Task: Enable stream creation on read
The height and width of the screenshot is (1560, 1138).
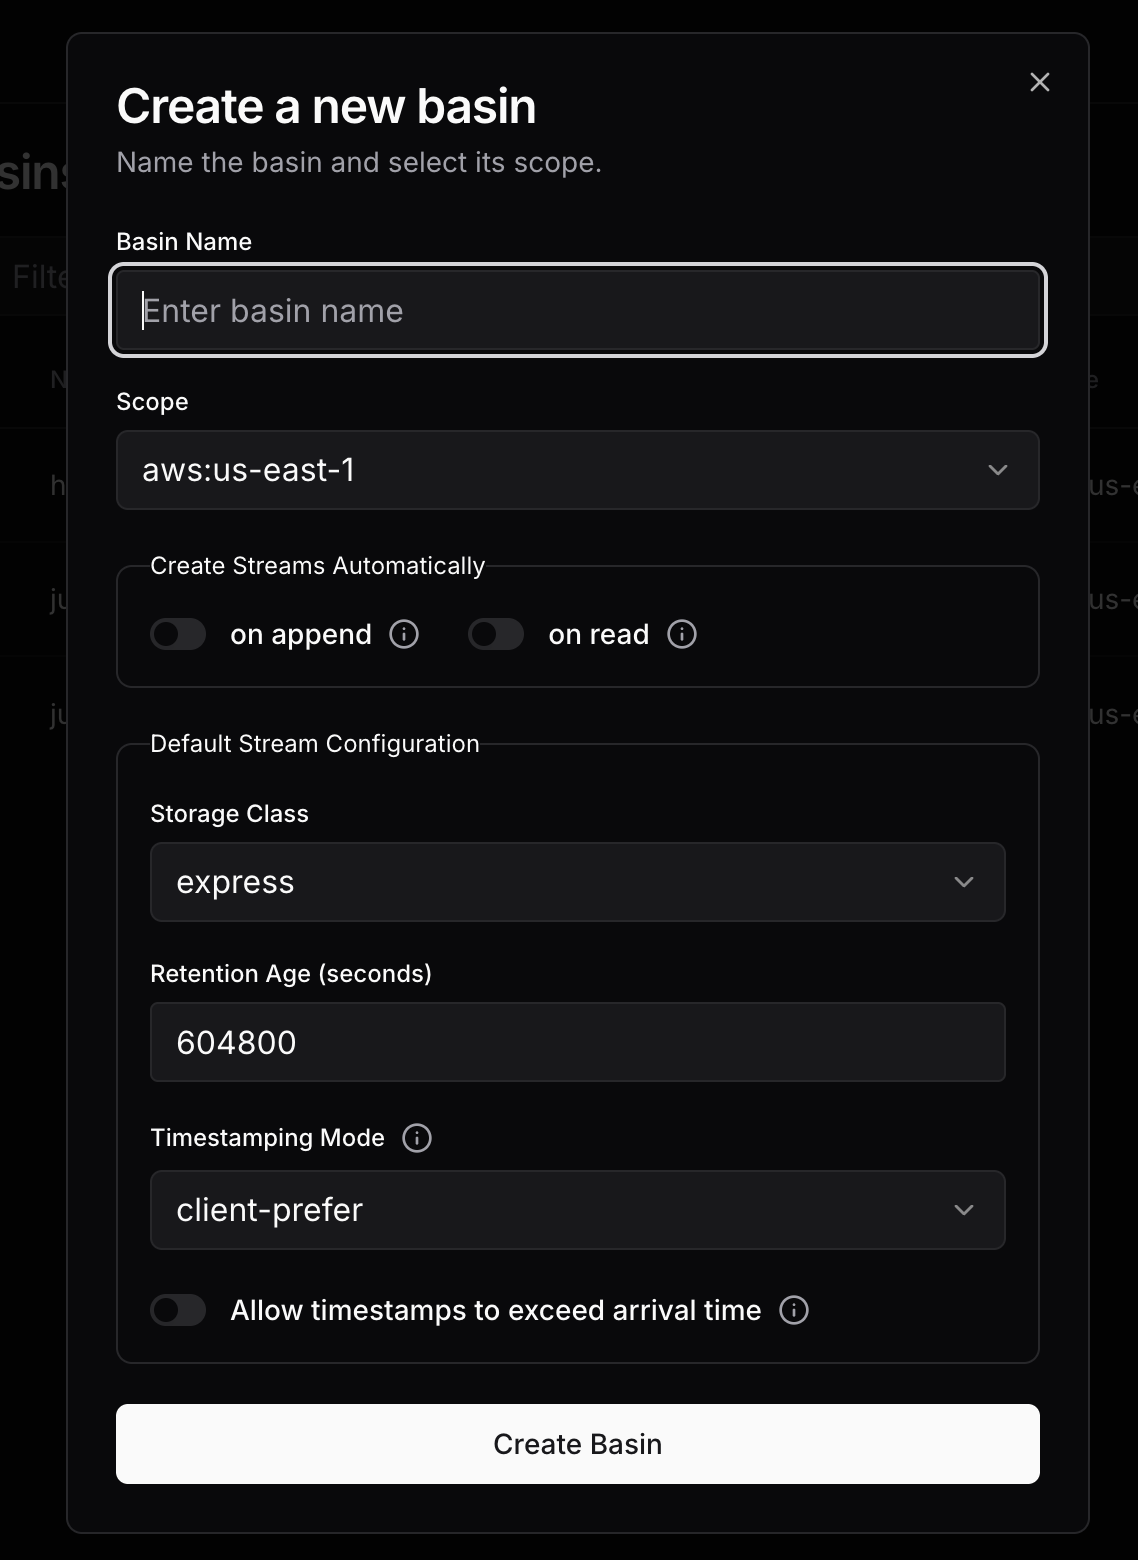Action: (495, 634)
